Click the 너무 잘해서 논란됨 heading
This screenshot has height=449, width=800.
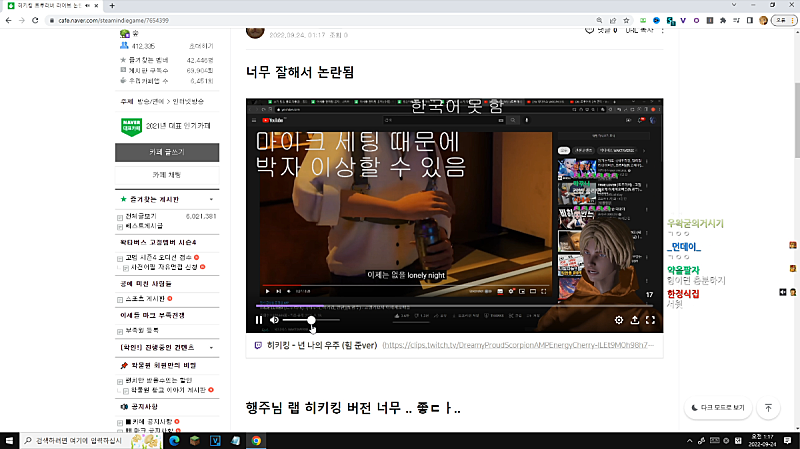[x=300, y=72]
